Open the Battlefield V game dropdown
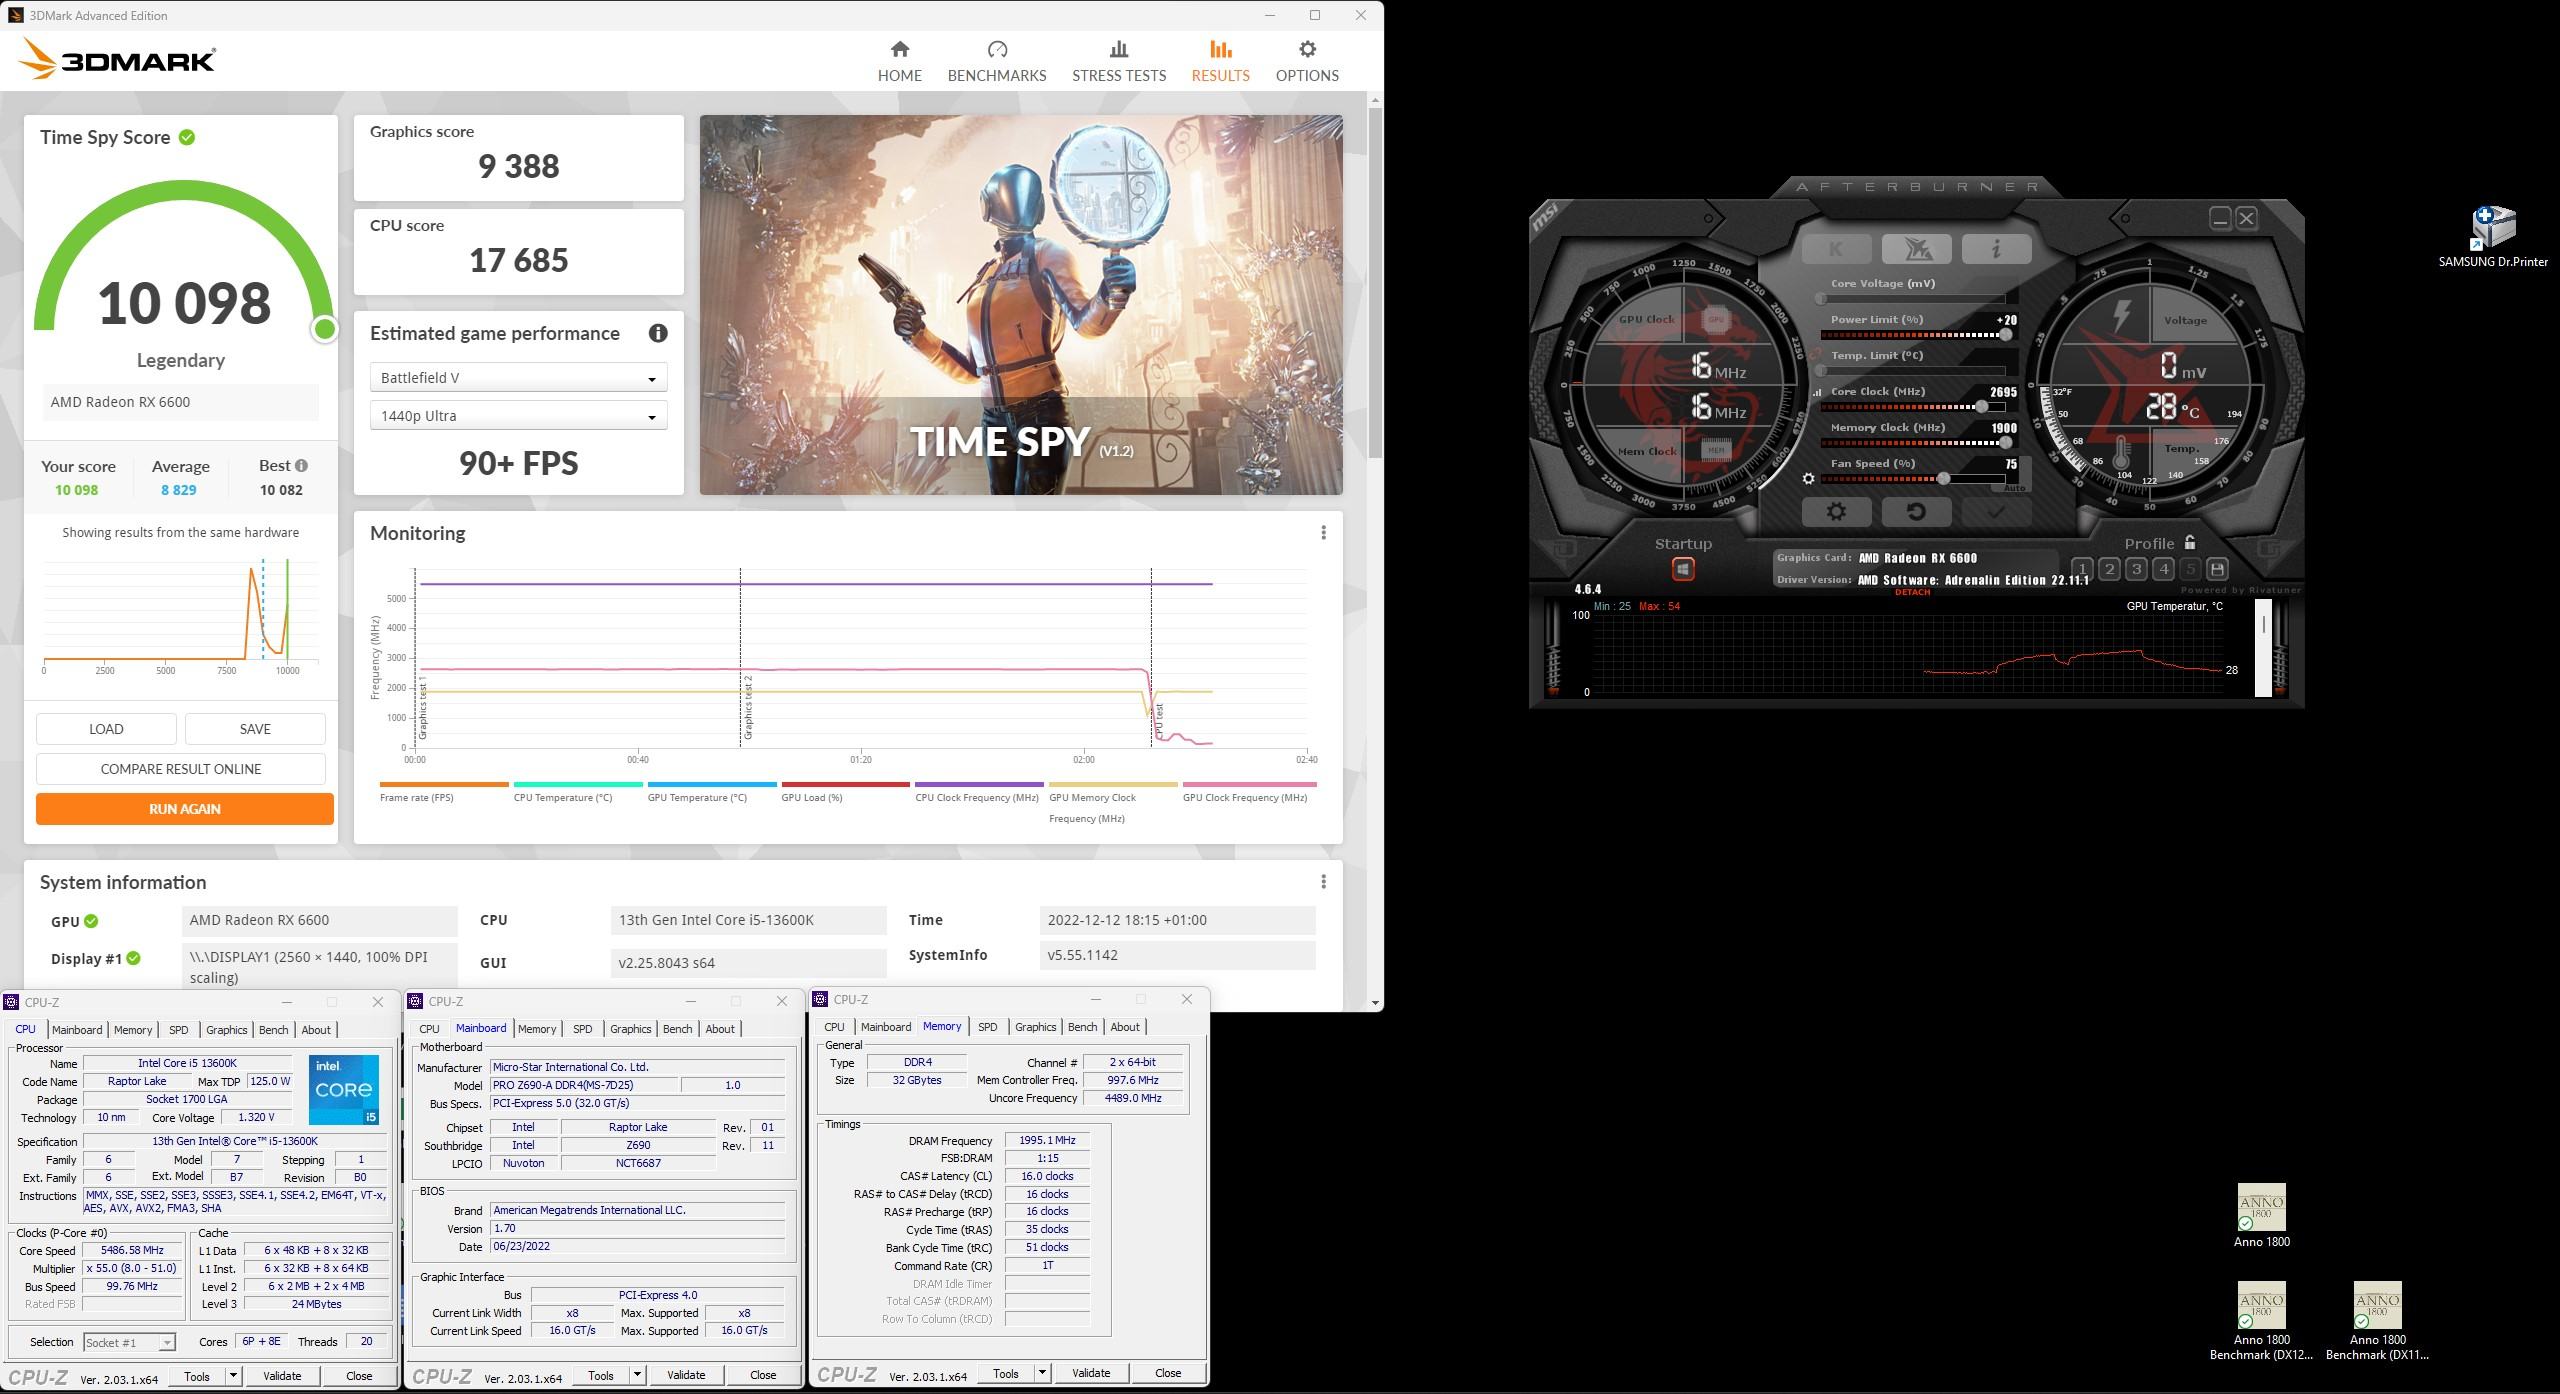 [x=518, y=378]
